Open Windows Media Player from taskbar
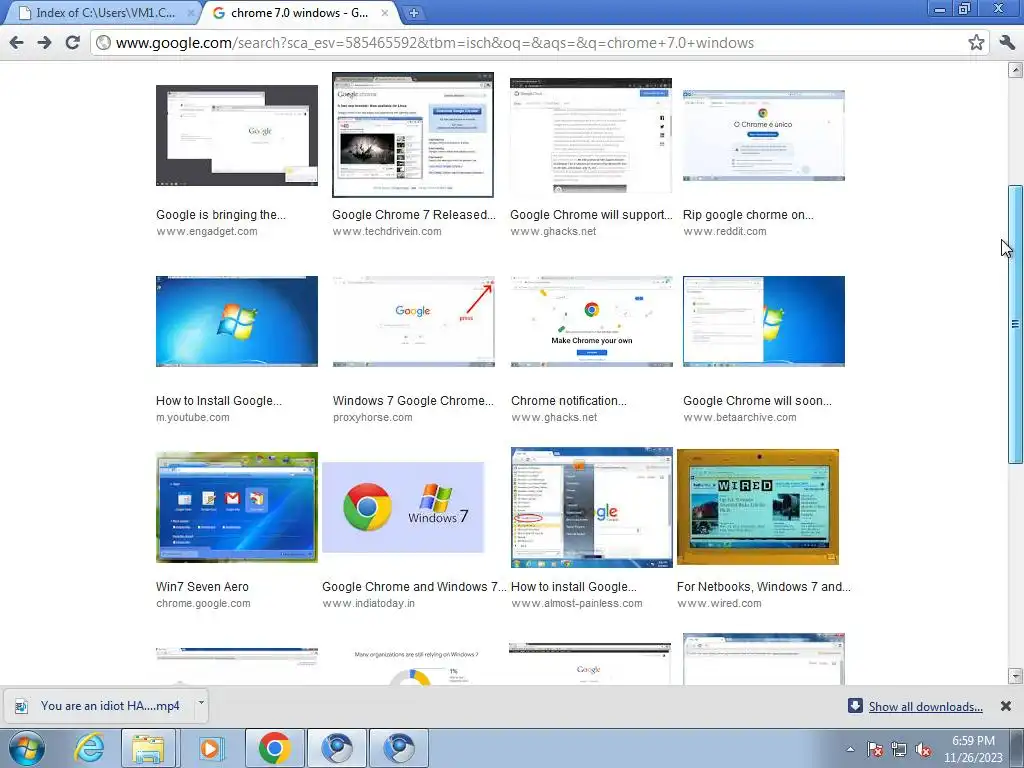Image resolution: width=1024 pixels, height=768 pixels. coord(211,748)
